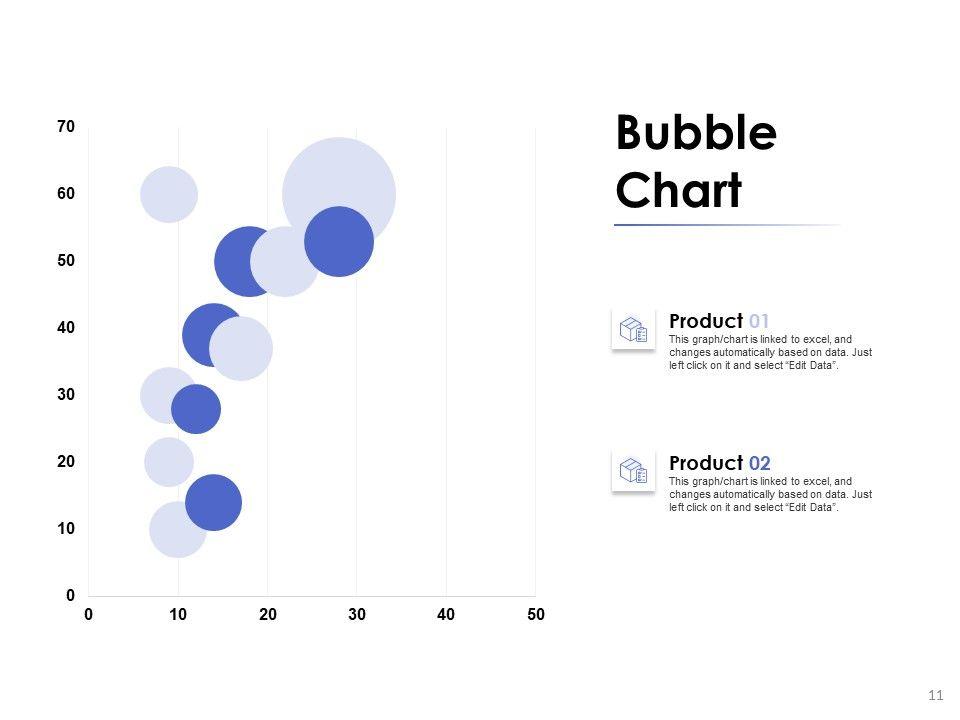The width and height of the screenshot is (960, 720).
Task: Click the description text under Product 02
Action: [770, 494]
